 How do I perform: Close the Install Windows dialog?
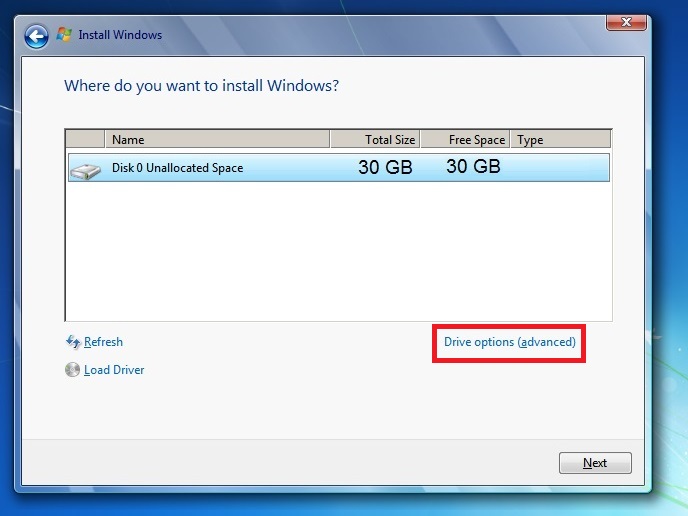point(626,22)
